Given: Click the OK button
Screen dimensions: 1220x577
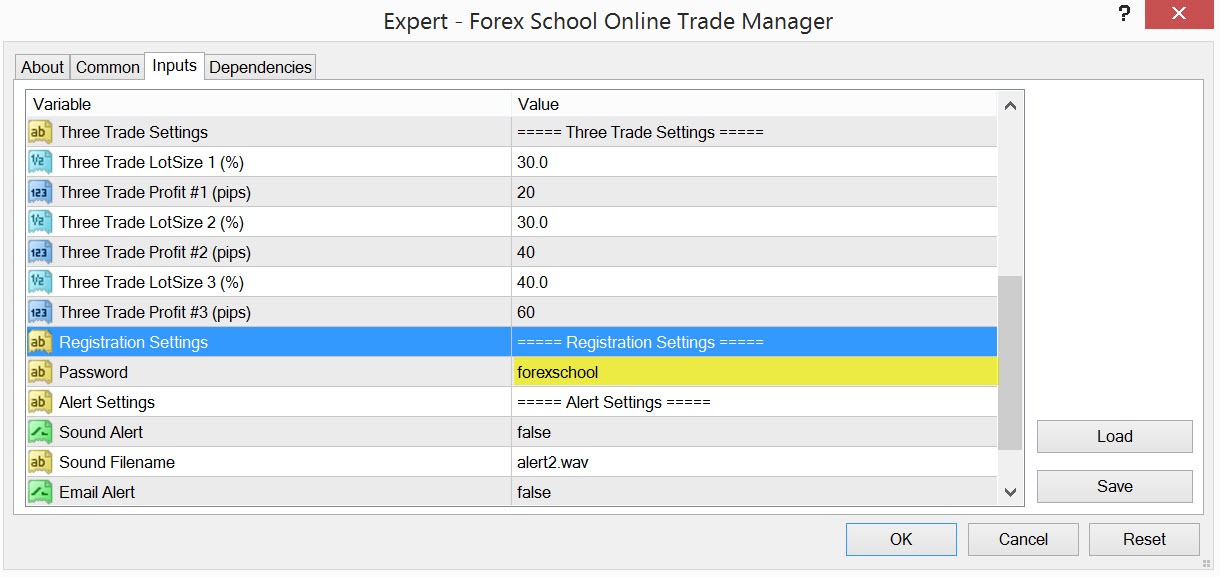Looking at the screenshot, I should 901,539.
